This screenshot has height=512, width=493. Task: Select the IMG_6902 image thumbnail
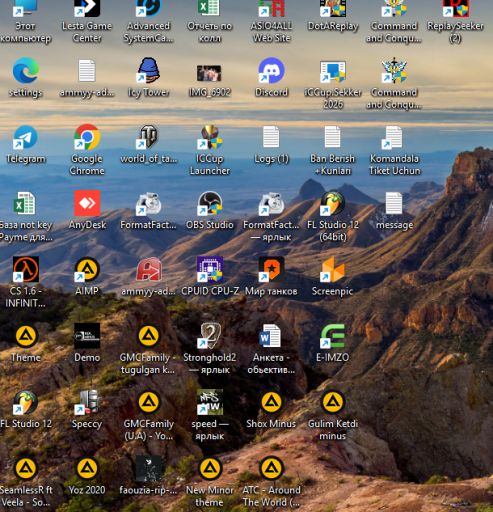tap(209, 73)
